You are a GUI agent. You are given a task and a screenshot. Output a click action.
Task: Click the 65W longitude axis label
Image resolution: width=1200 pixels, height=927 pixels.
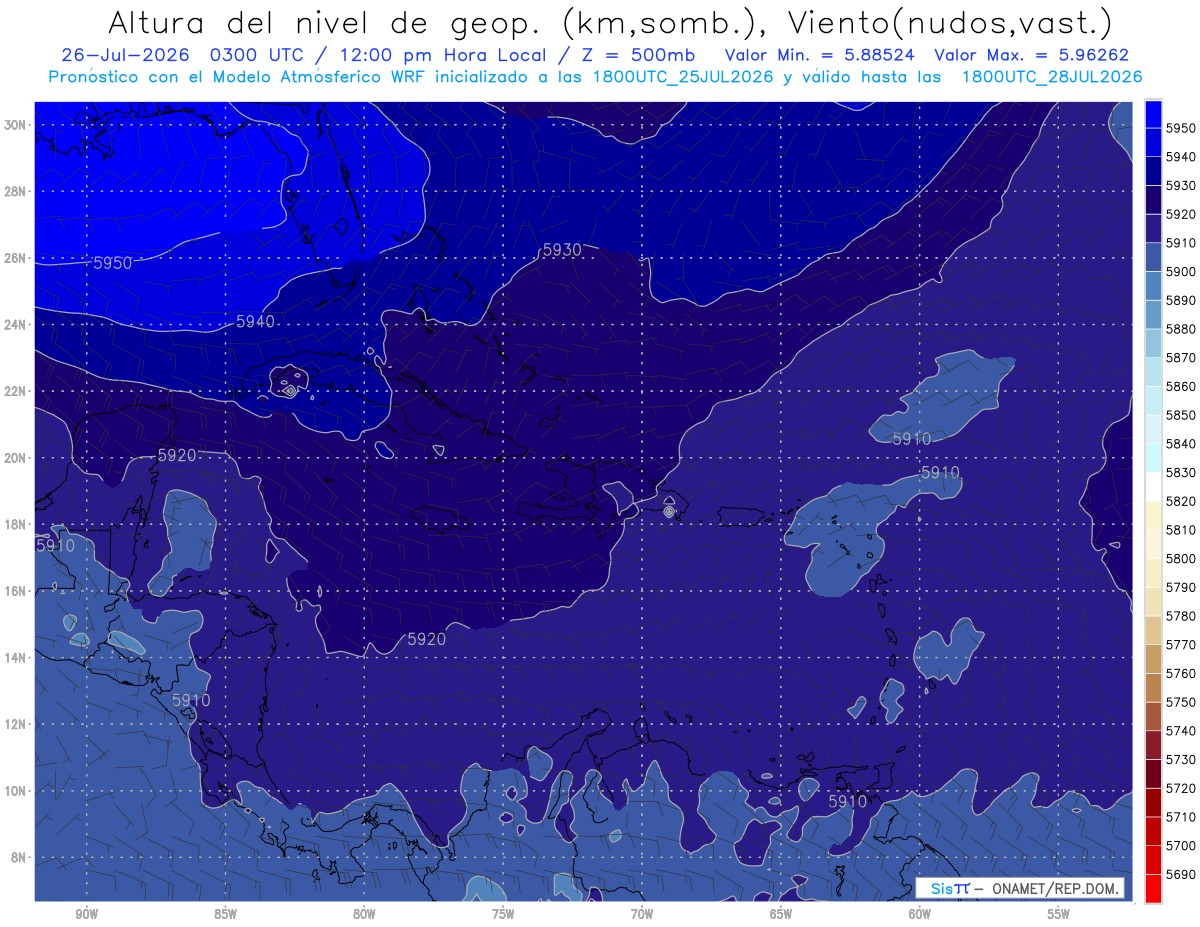click(781, 915)
